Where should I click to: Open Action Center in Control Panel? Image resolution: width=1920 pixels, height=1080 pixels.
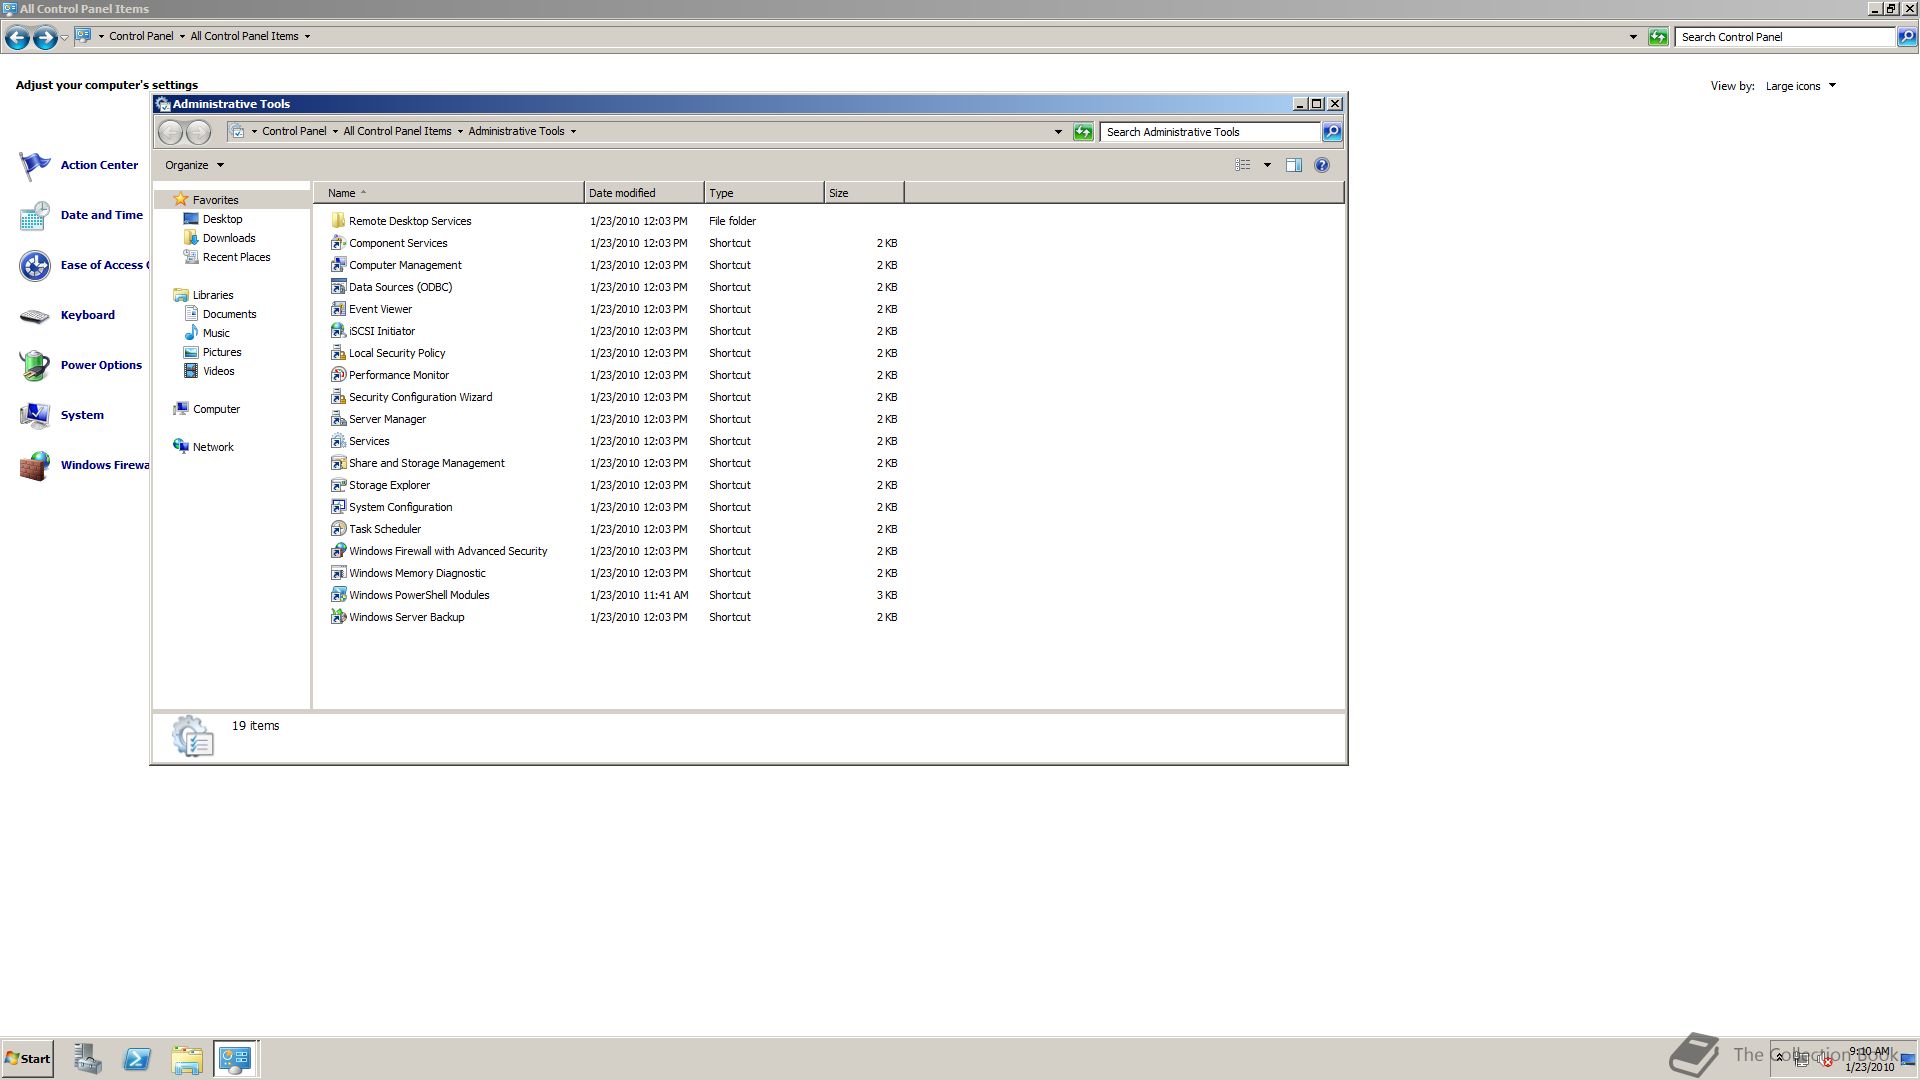coord(35,165)
